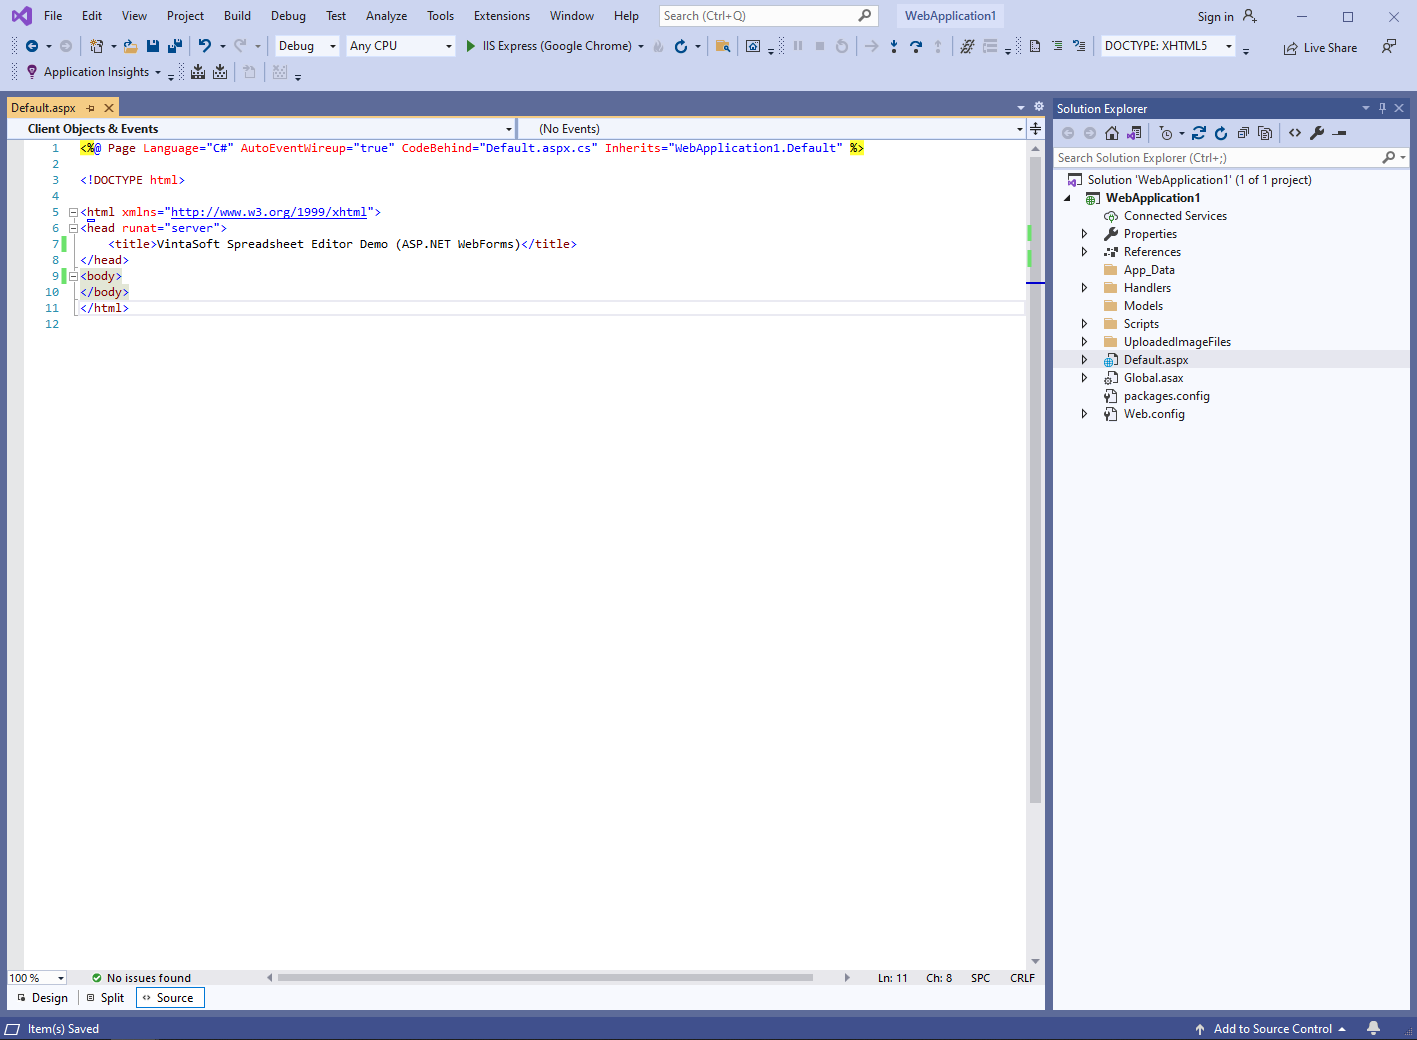
Task: Click the Application Insights lightbulb icon
Action: 32,72
